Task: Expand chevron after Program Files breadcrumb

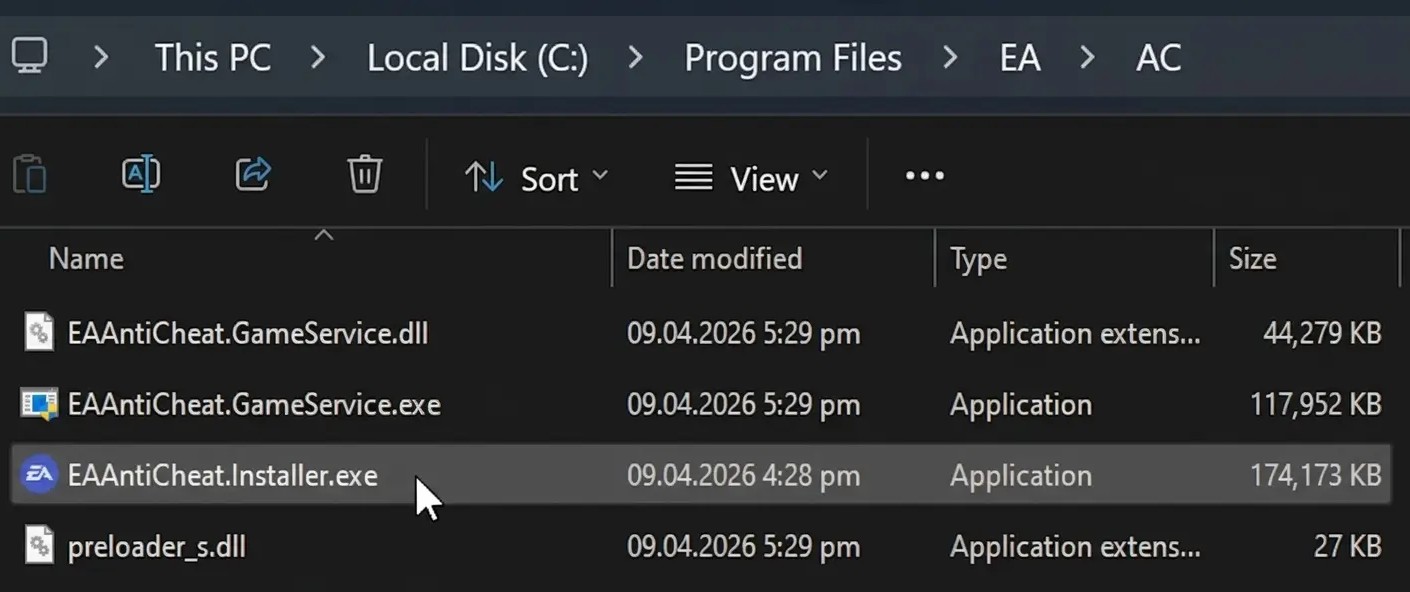Action: 950,58
